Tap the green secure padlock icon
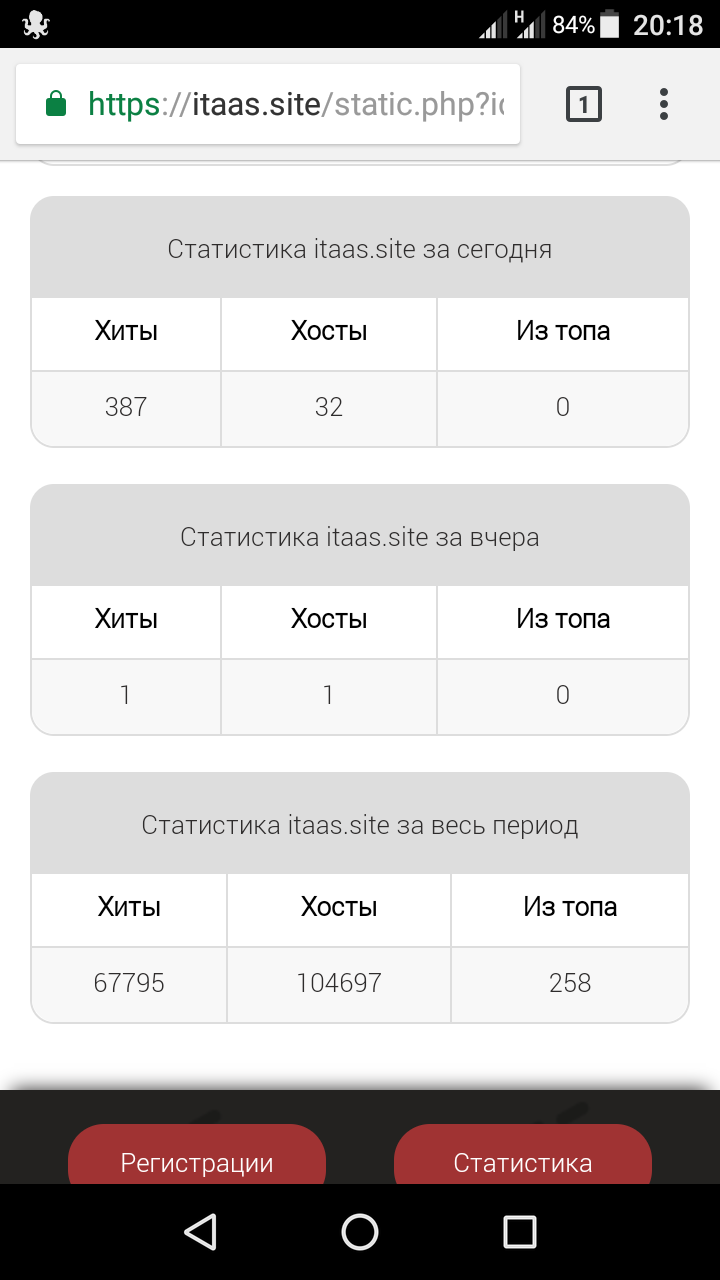Screen dimensions: 720x1280 coord(56,104)
